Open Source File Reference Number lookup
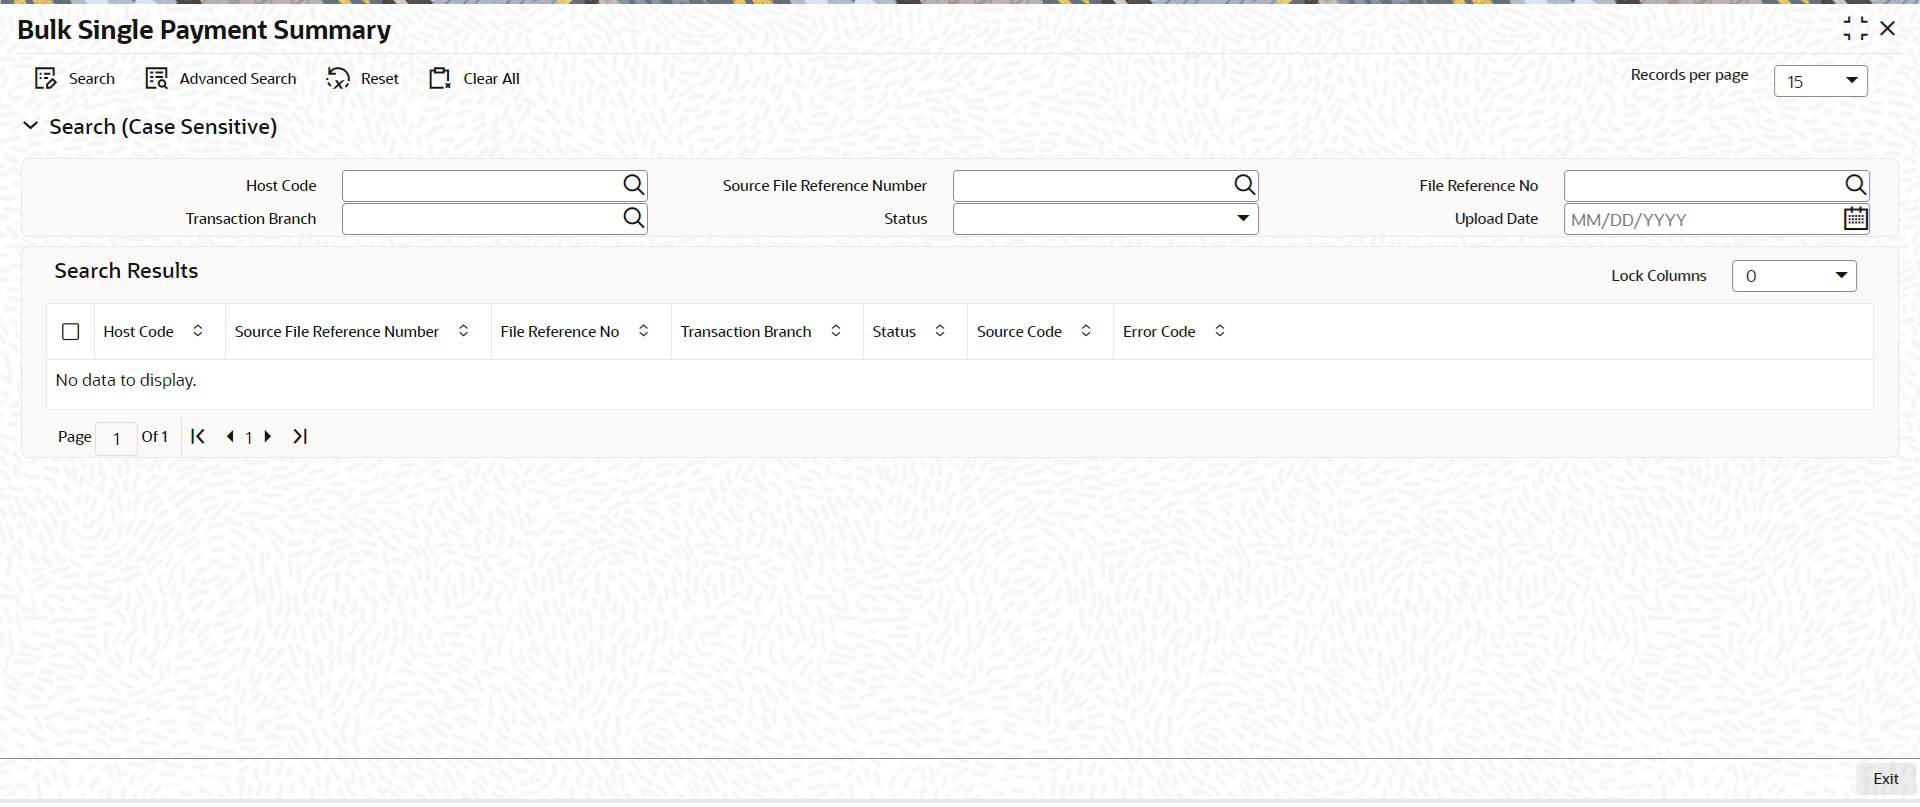 (1244, 185)
